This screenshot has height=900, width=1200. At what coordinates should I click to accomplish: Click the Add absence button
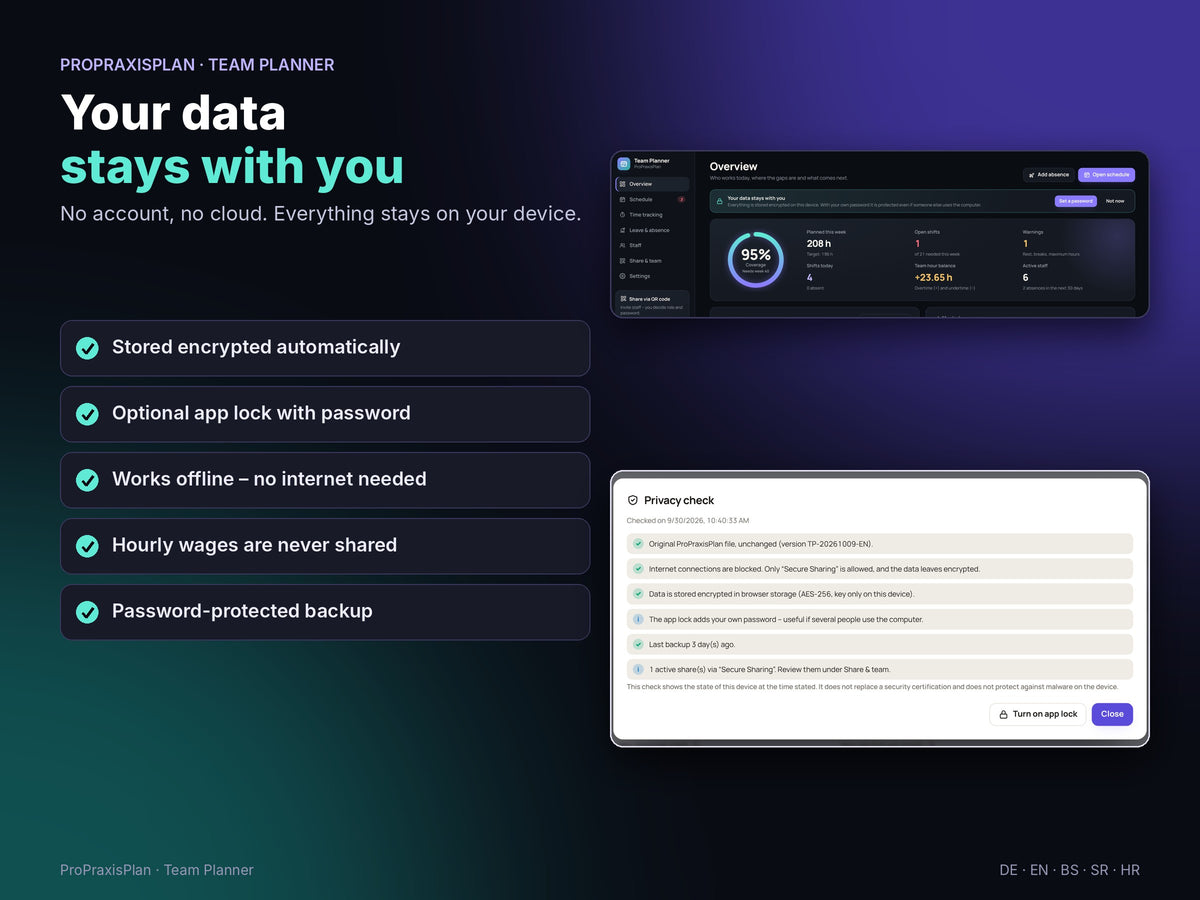tap(1049, 175)
